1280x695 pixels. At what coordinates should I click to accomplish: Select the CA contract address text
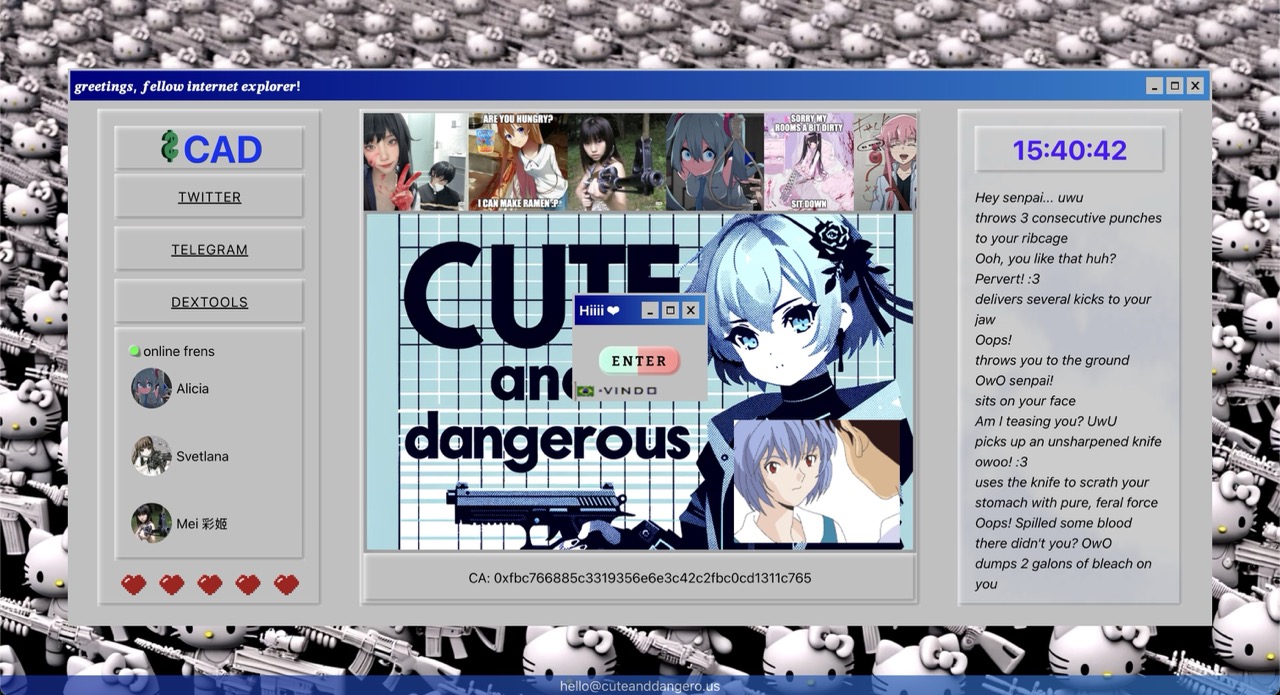(640, 578)
